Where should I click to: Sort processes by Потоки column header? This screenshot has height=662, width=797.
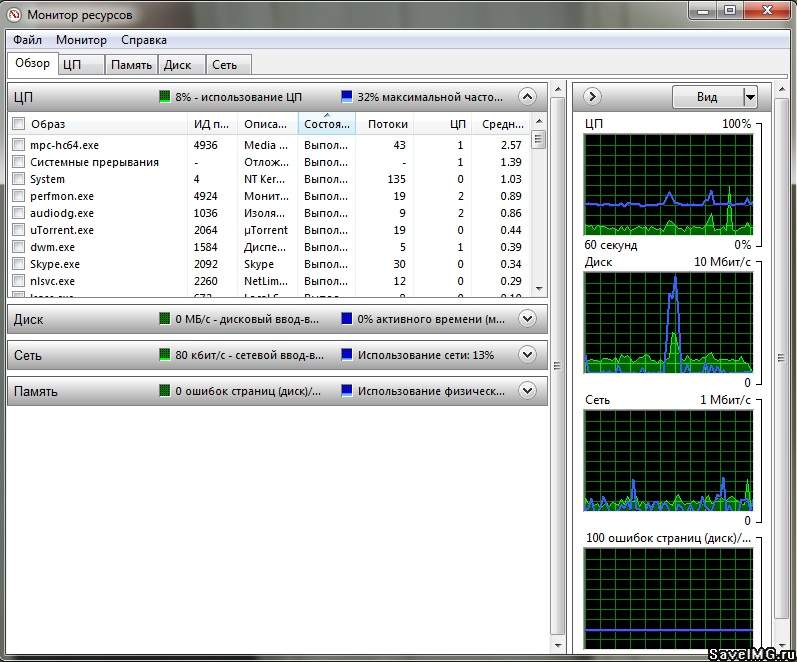[x=387, y=124]
